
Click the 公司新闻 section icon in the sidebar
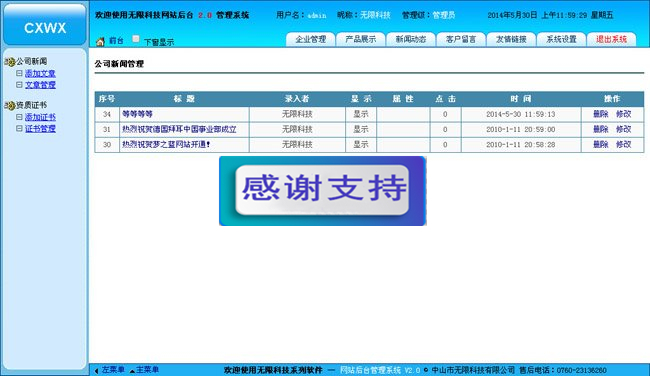10,62
